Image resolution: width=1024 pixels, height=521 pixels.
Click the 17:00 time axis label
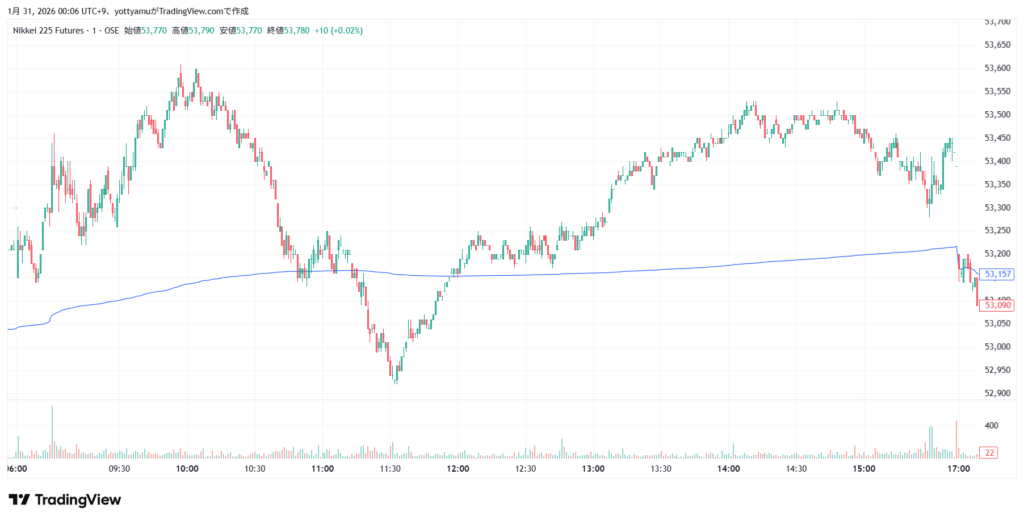point(959,468)
